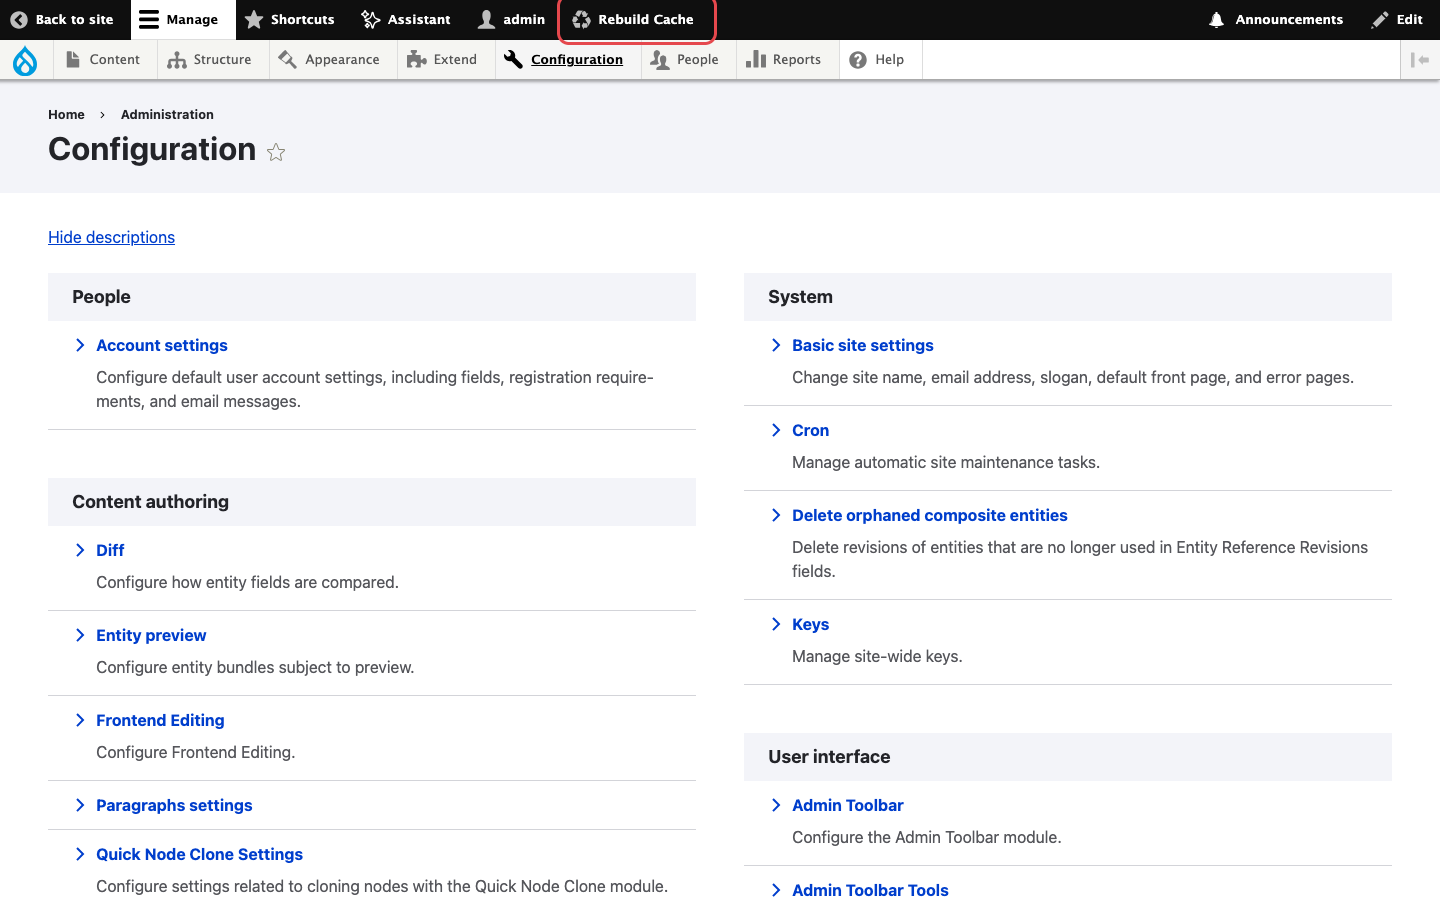This screenshot has height=900, width=1440.
Task: Click the admin user icon
Action: click(x=487, y=19)
